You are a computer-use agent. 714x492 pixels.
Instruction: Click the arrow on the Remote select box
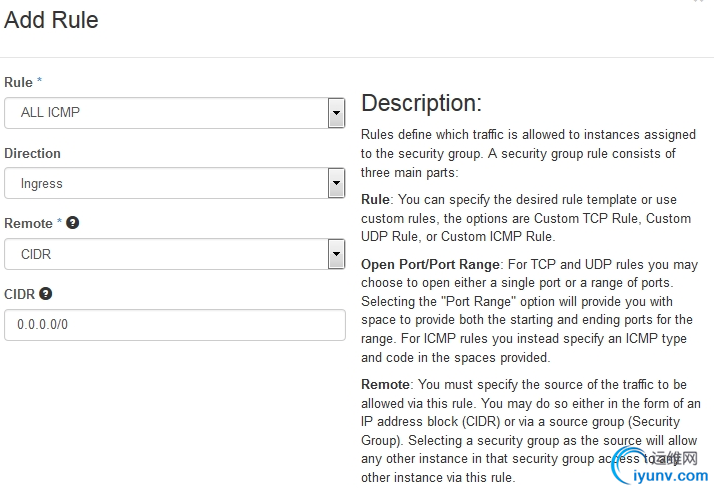336,255
